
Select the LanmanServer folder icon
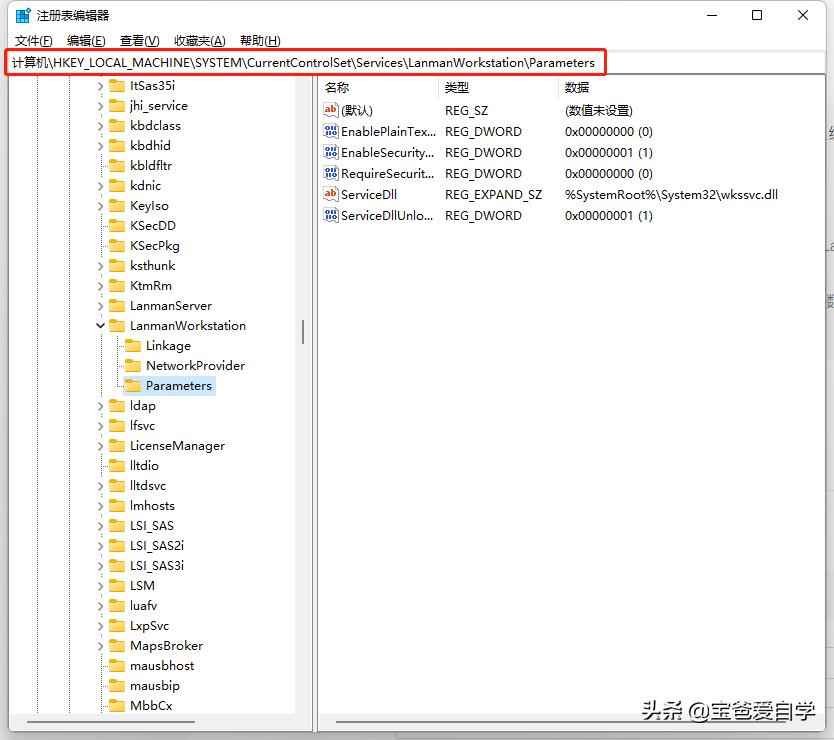(x=119, y=305)
